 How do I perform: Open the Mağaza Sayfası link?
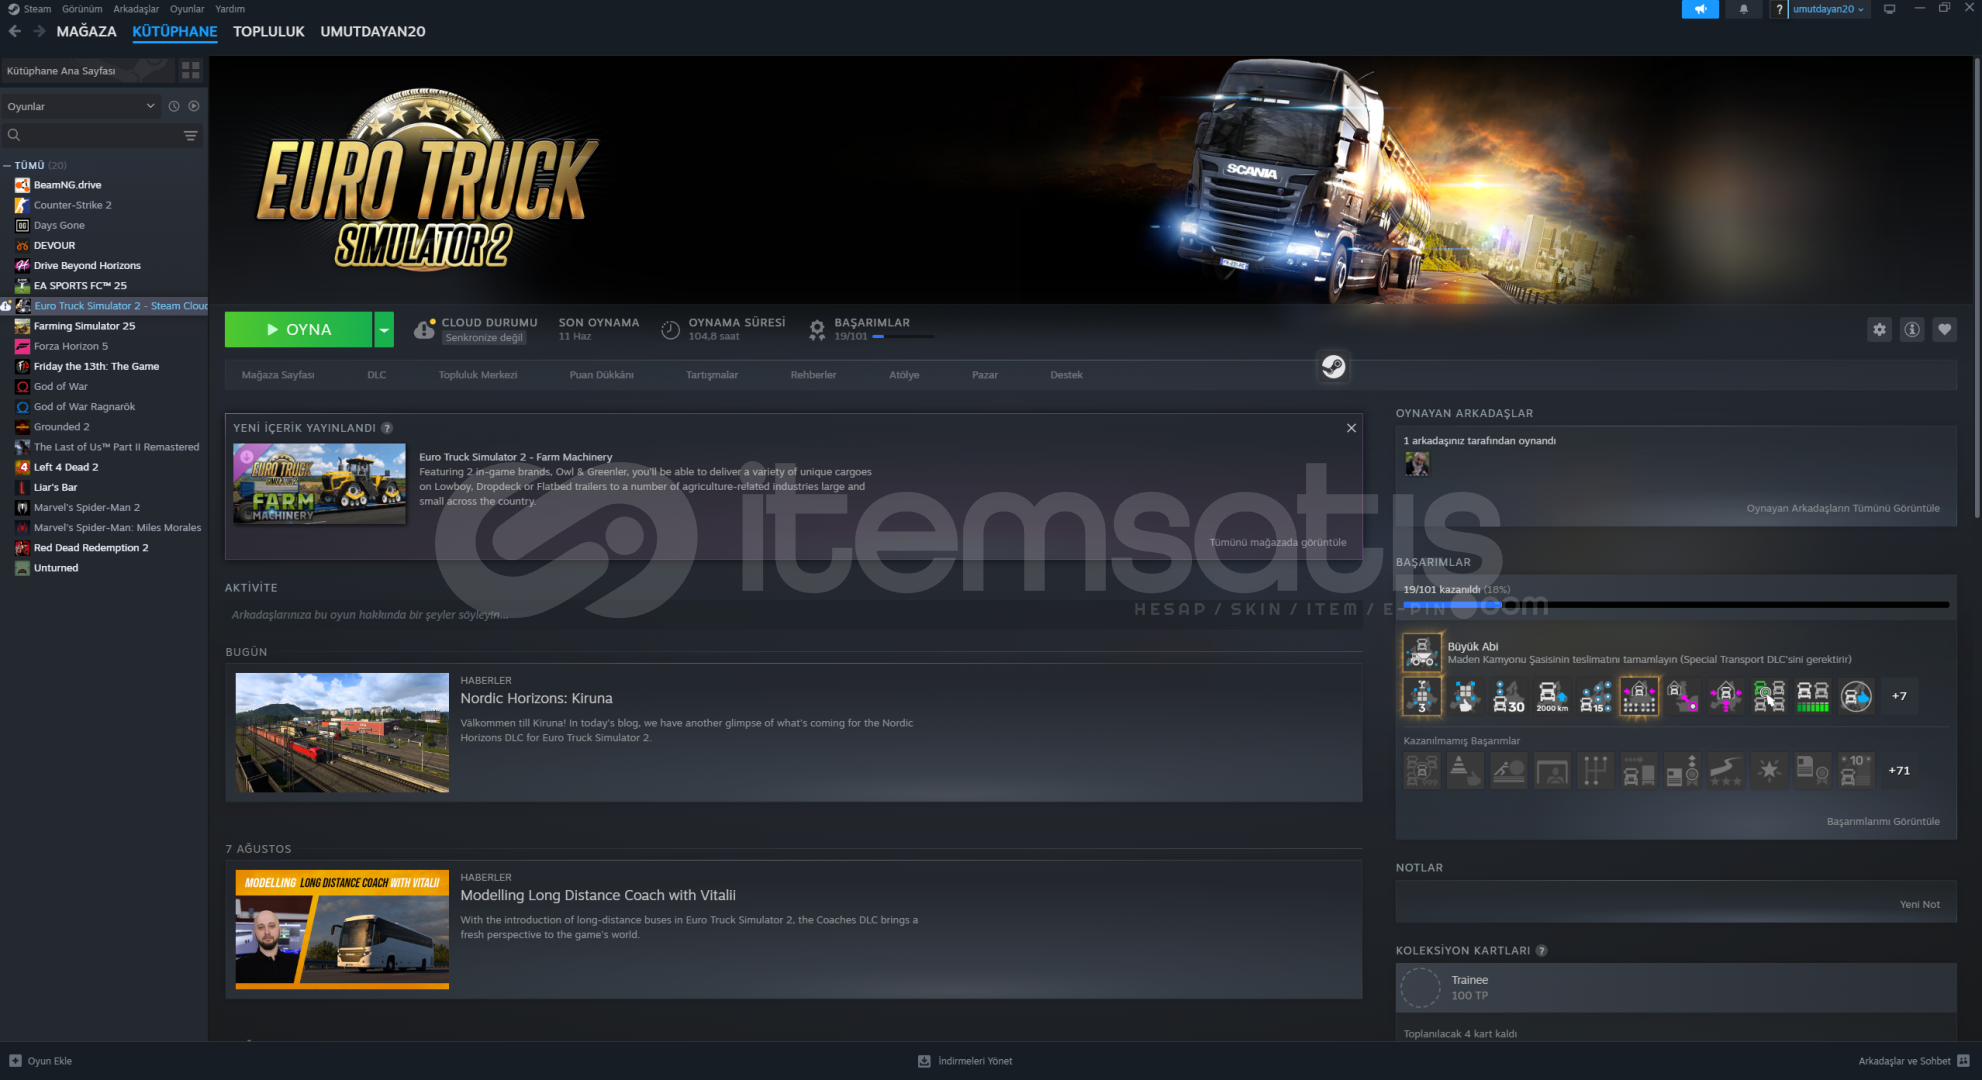[x=278, y=375]
